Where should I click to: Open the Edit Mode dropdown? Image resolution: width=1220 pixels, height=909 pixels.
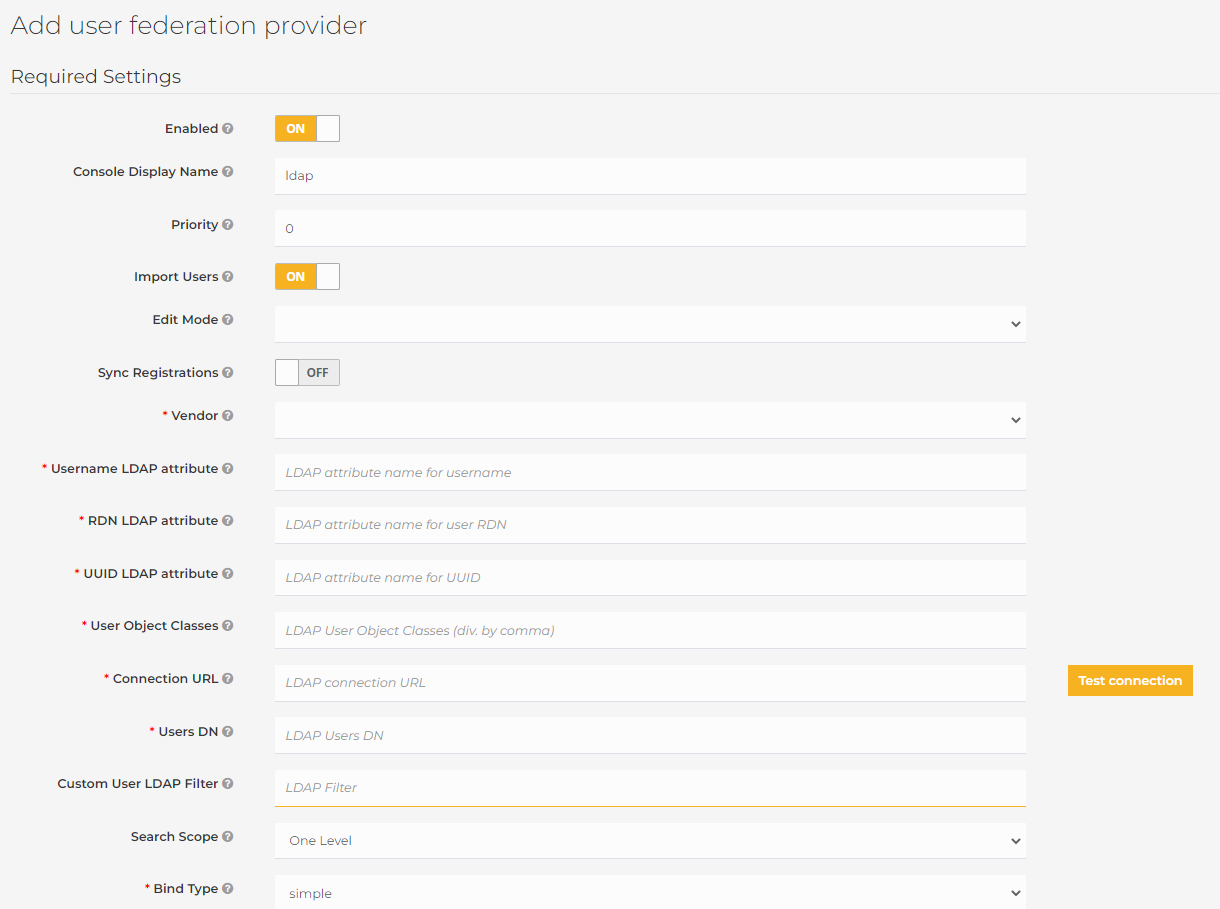(x=650, y=323)
